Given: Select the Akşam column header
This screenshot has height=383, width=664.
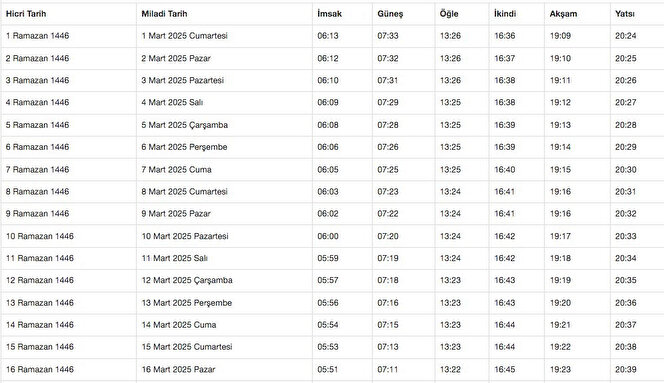Looking at the screenshot, I should [x=563, y=14].
